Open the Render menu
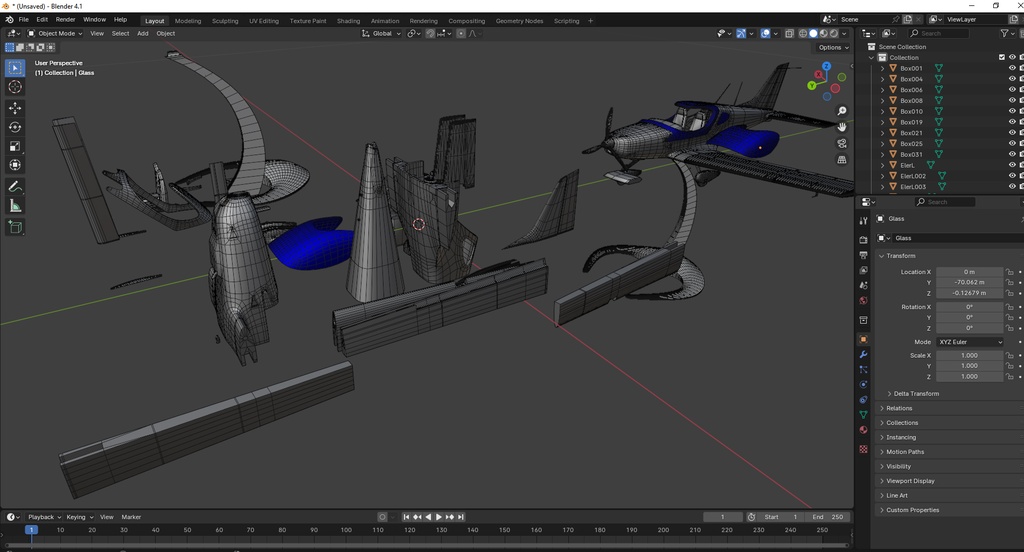Image resolution: width=1024 pixels, height=552 pixels. (65, 20)
